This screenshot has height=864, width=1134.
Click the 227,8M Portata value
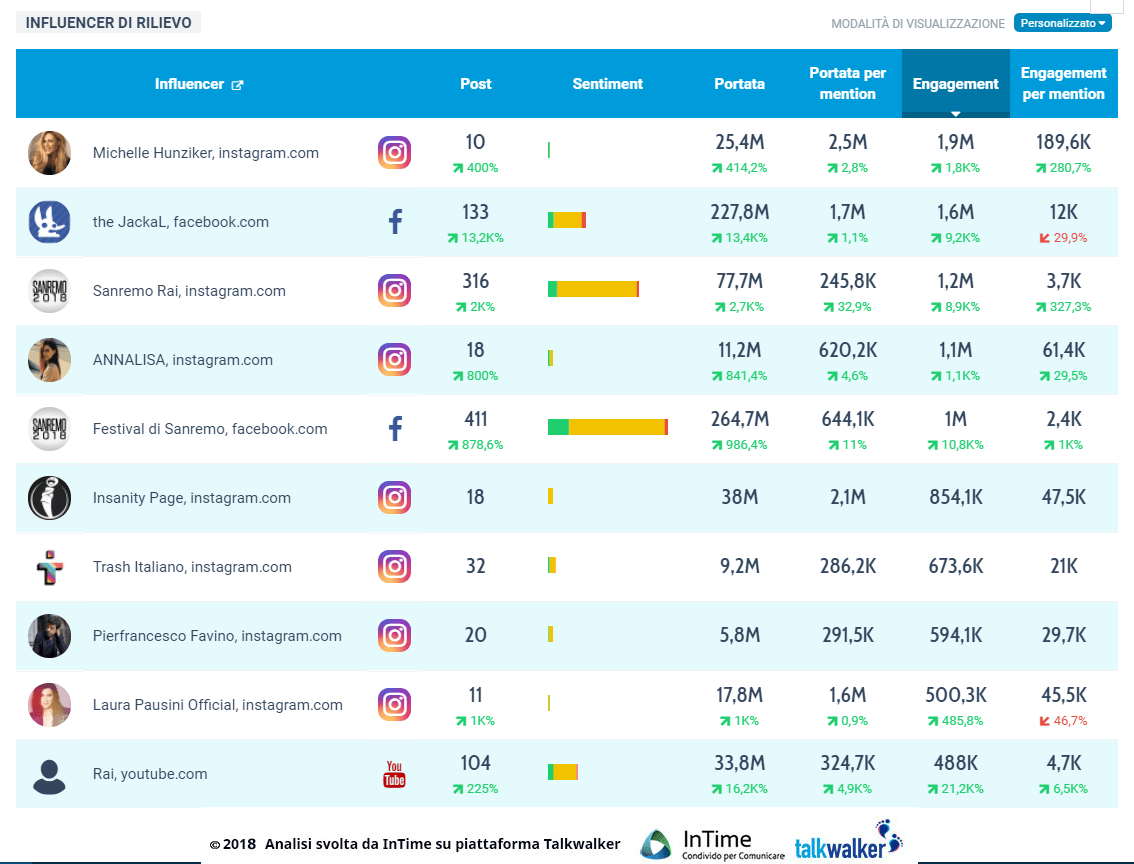tap(739, 212)
